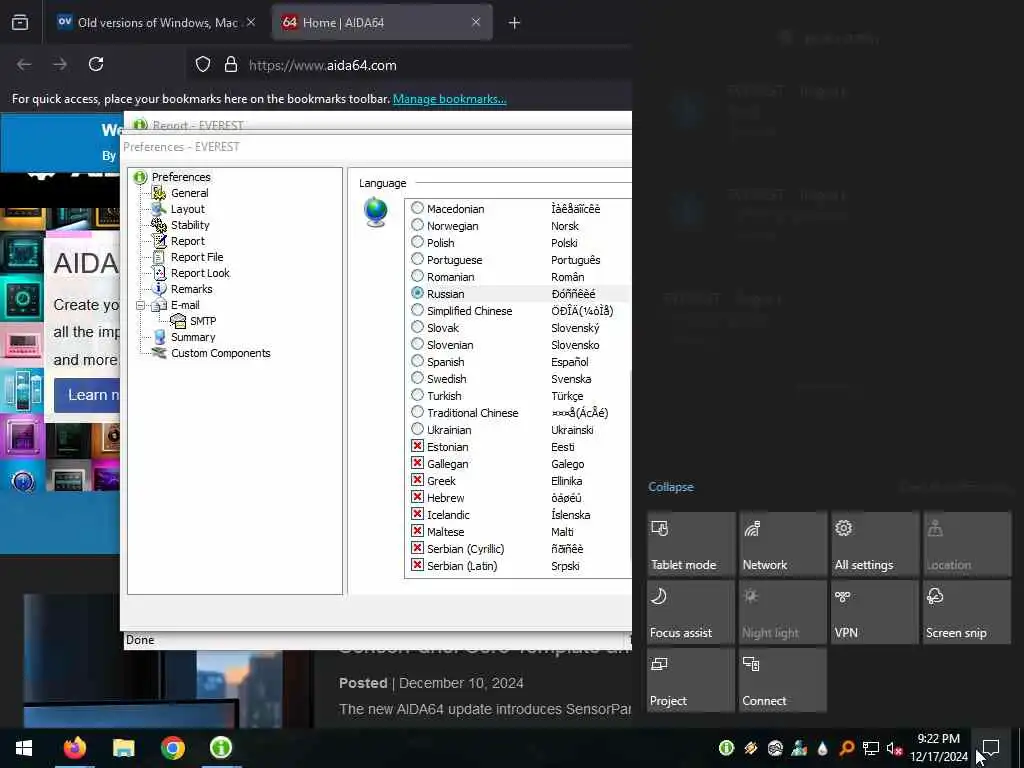Collapse the quick actions panel
This screenshot has width=1024, height=768.
[x=671, y=487]
